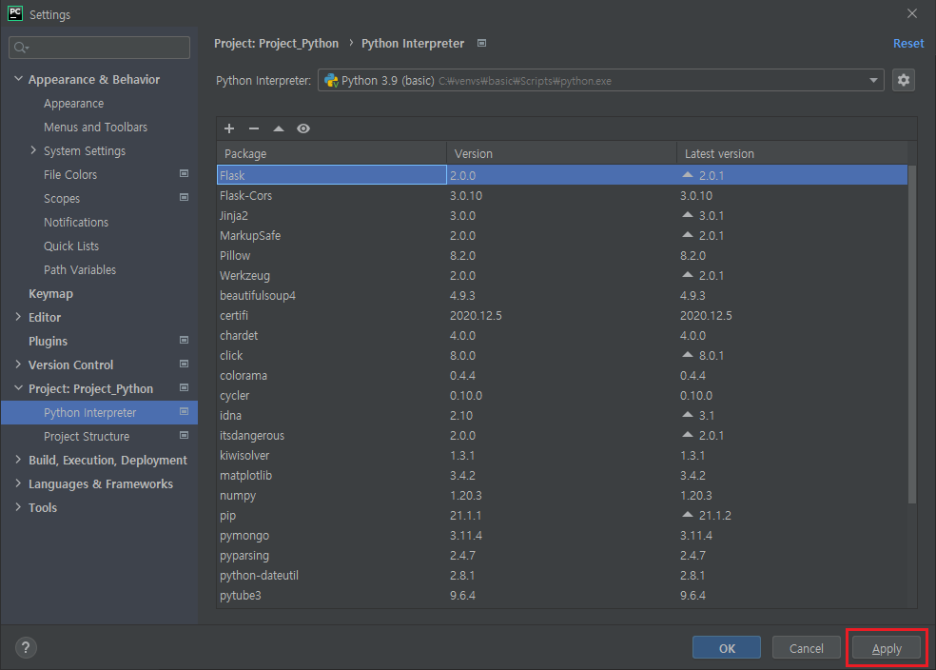The image size is (936, 670).
Task: Select the numpy package row
Action: [x=562, y=496]
